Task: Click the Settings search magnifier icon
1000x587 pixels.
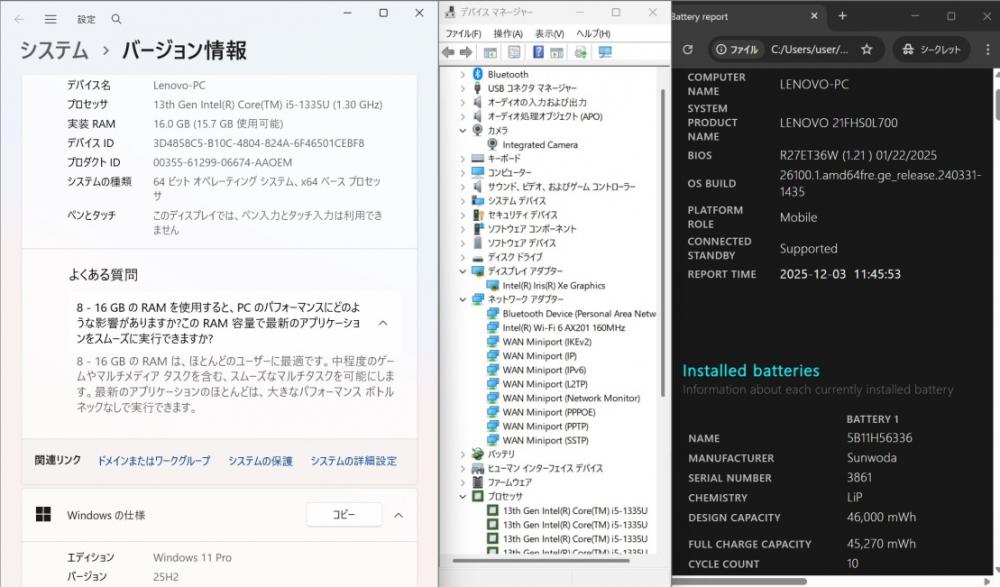Action: point(117,19)
